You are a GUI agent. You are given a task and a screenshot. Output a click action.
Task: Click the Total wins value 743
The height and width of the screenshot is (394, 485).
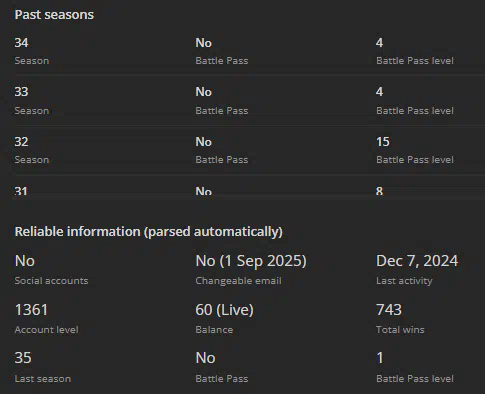[389, 310]
